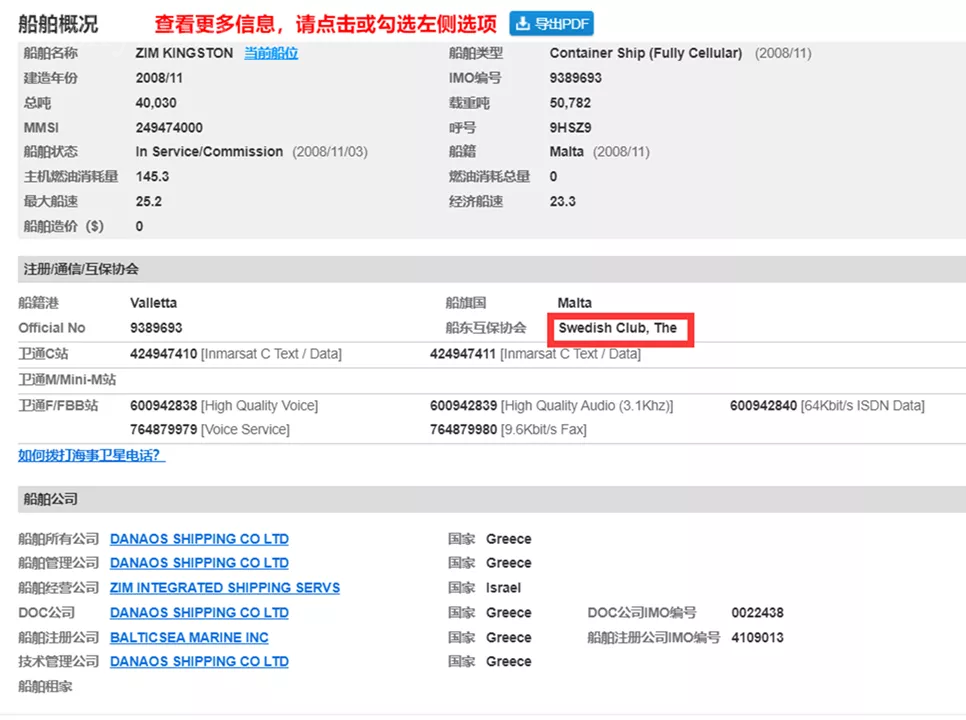Select ship type Container Ship (Fully Cellular)
This screenshot has height=720, width=966.
click(x=646, y=53)
